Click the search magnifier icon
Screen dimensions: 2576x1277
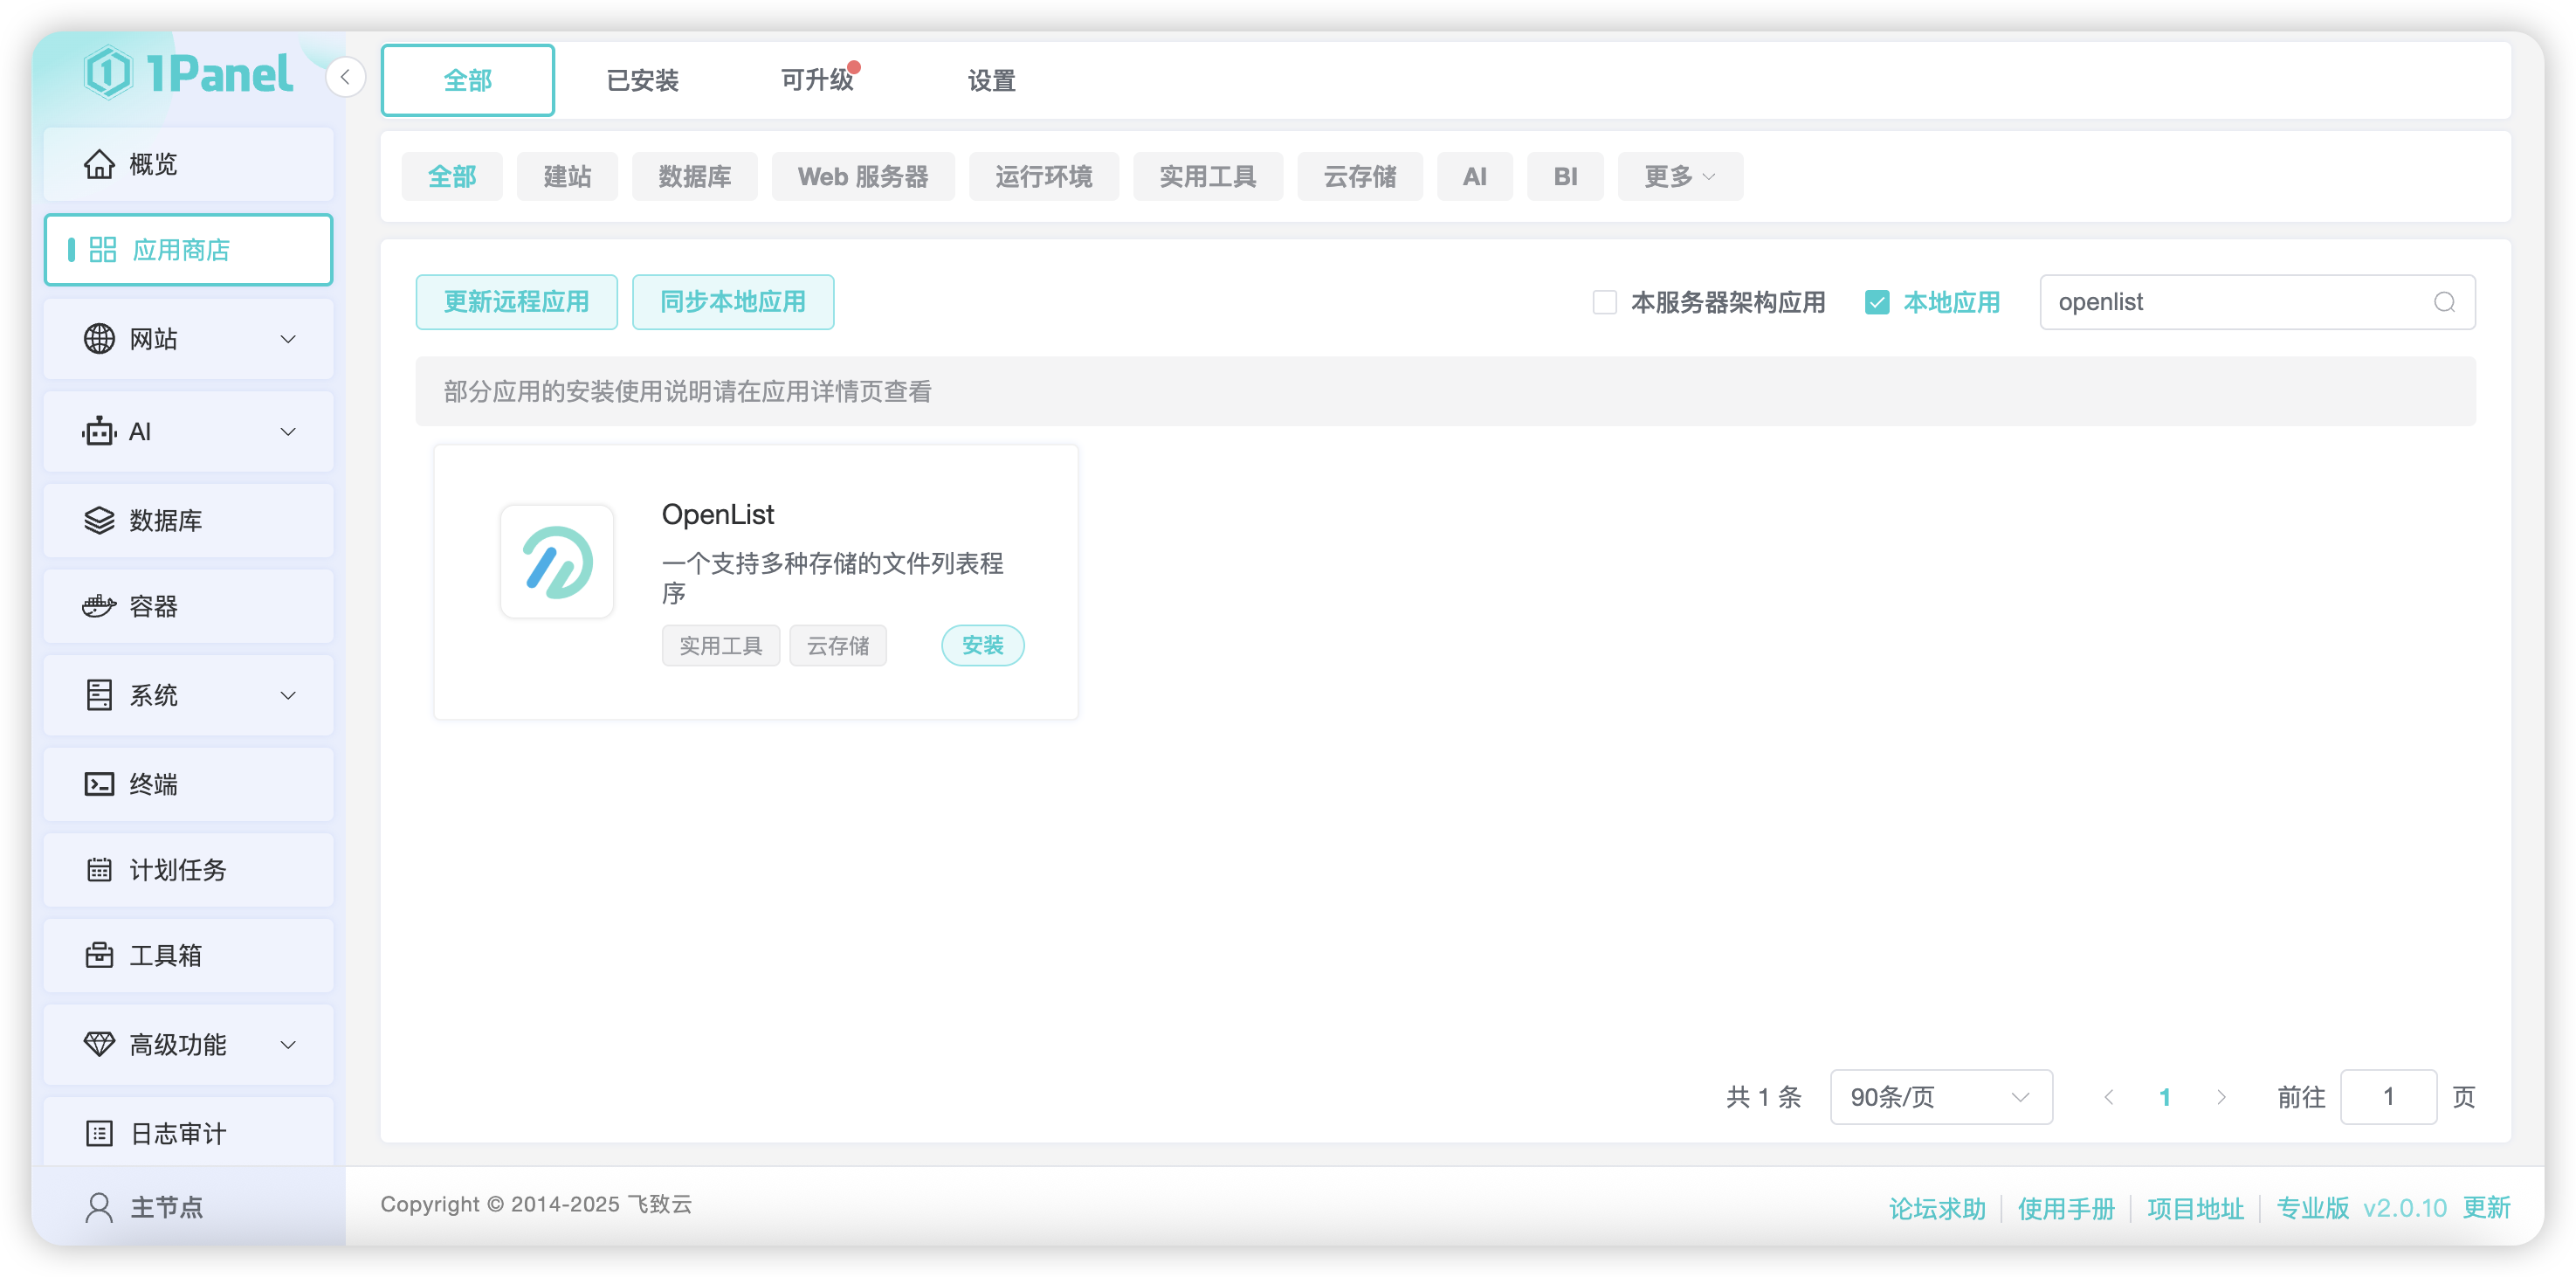[2446, 302]
